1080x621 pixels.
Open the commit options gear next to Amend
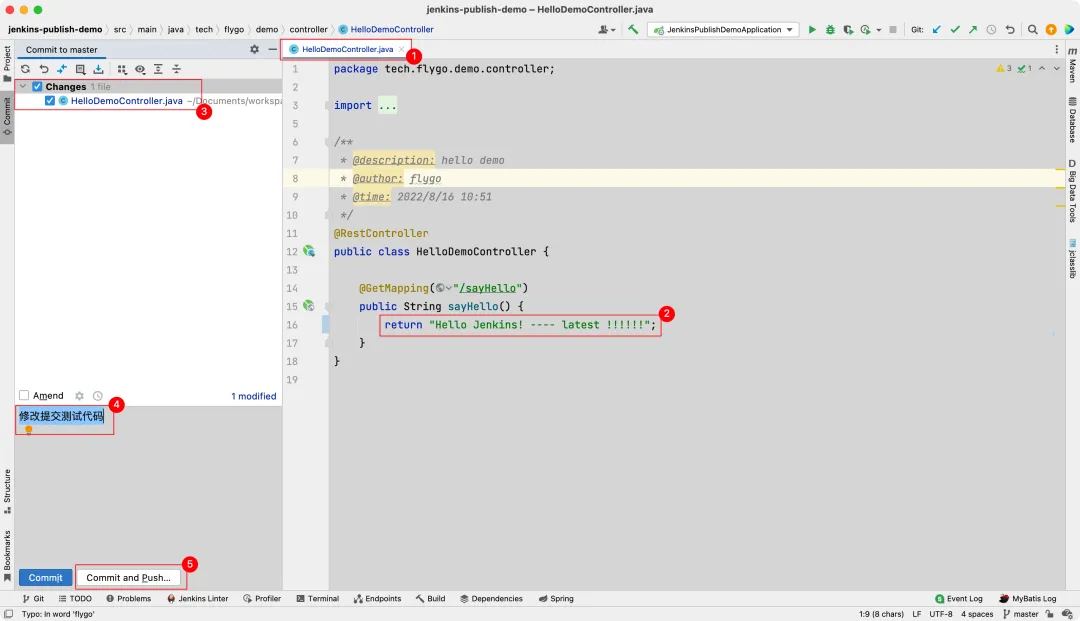click(x=79, y=396)
